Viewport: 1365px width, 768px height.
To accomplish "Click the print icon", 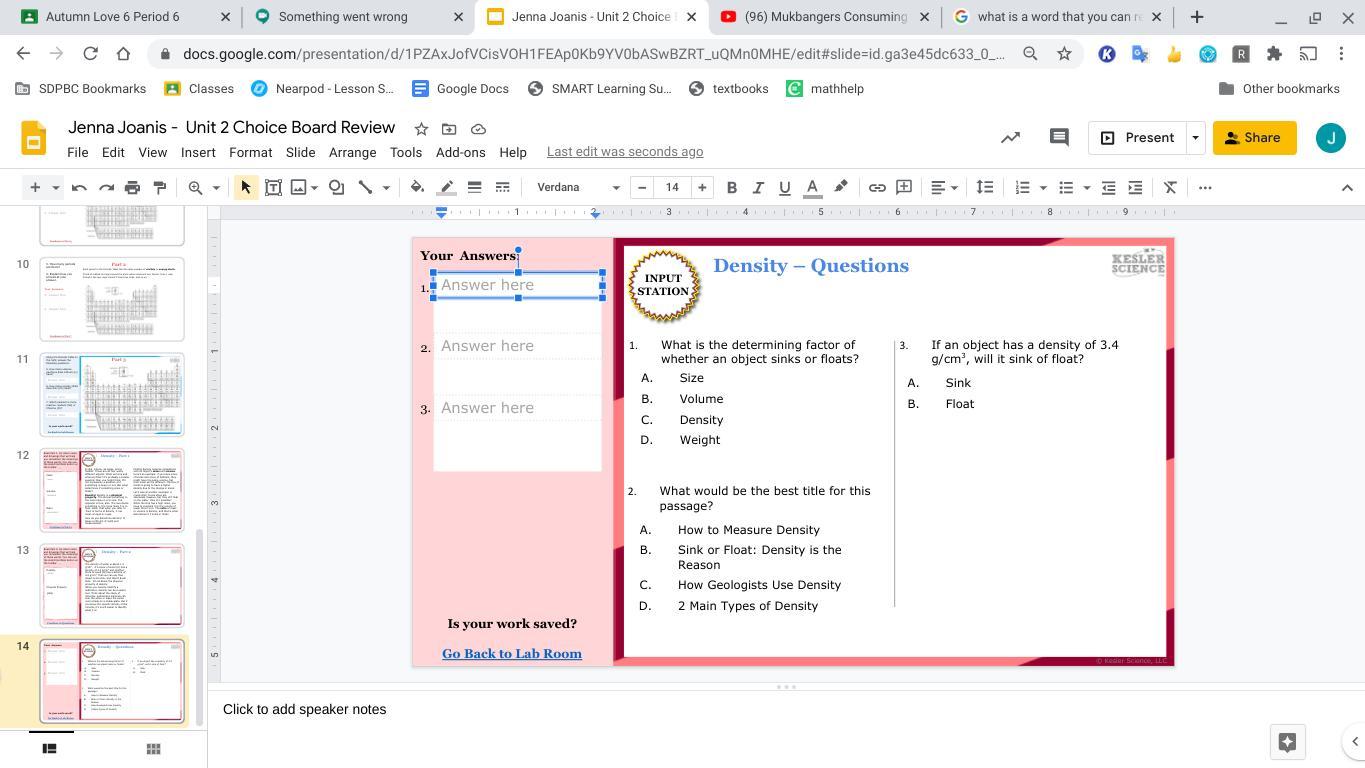I will (x=132, y=187).
